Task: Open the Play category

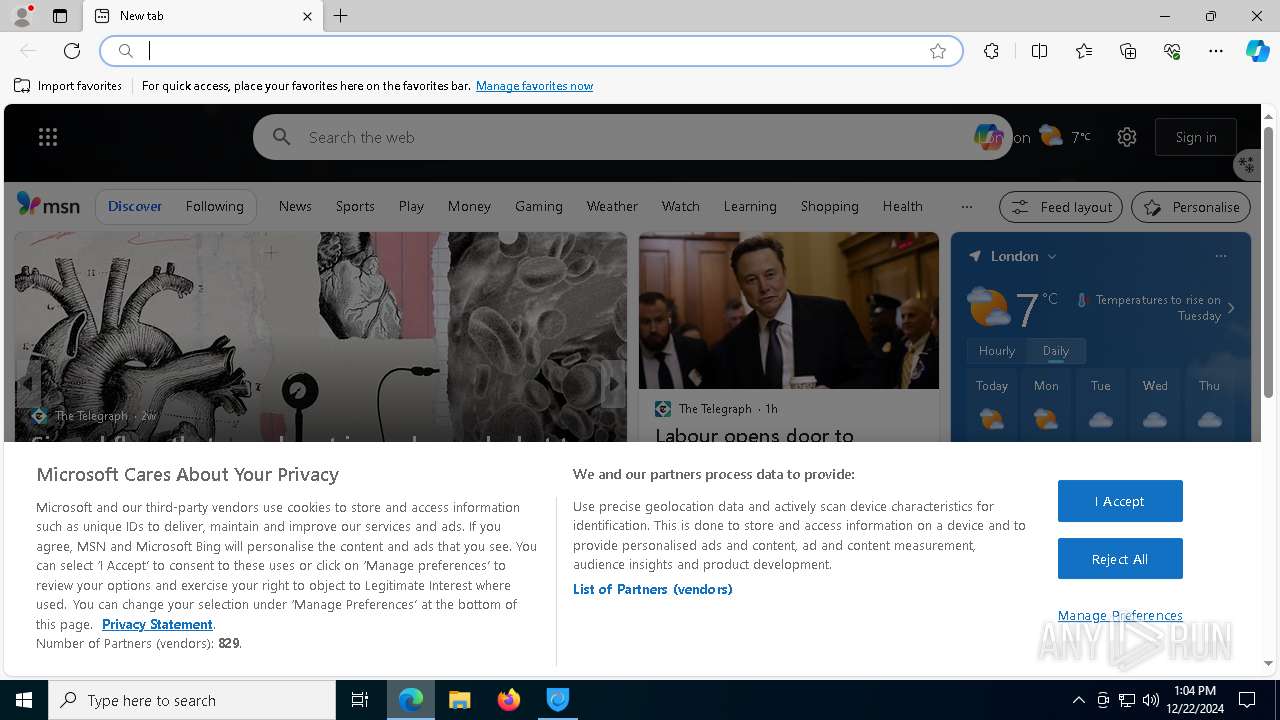Action: pyautogui.click(x=411, y=206)
